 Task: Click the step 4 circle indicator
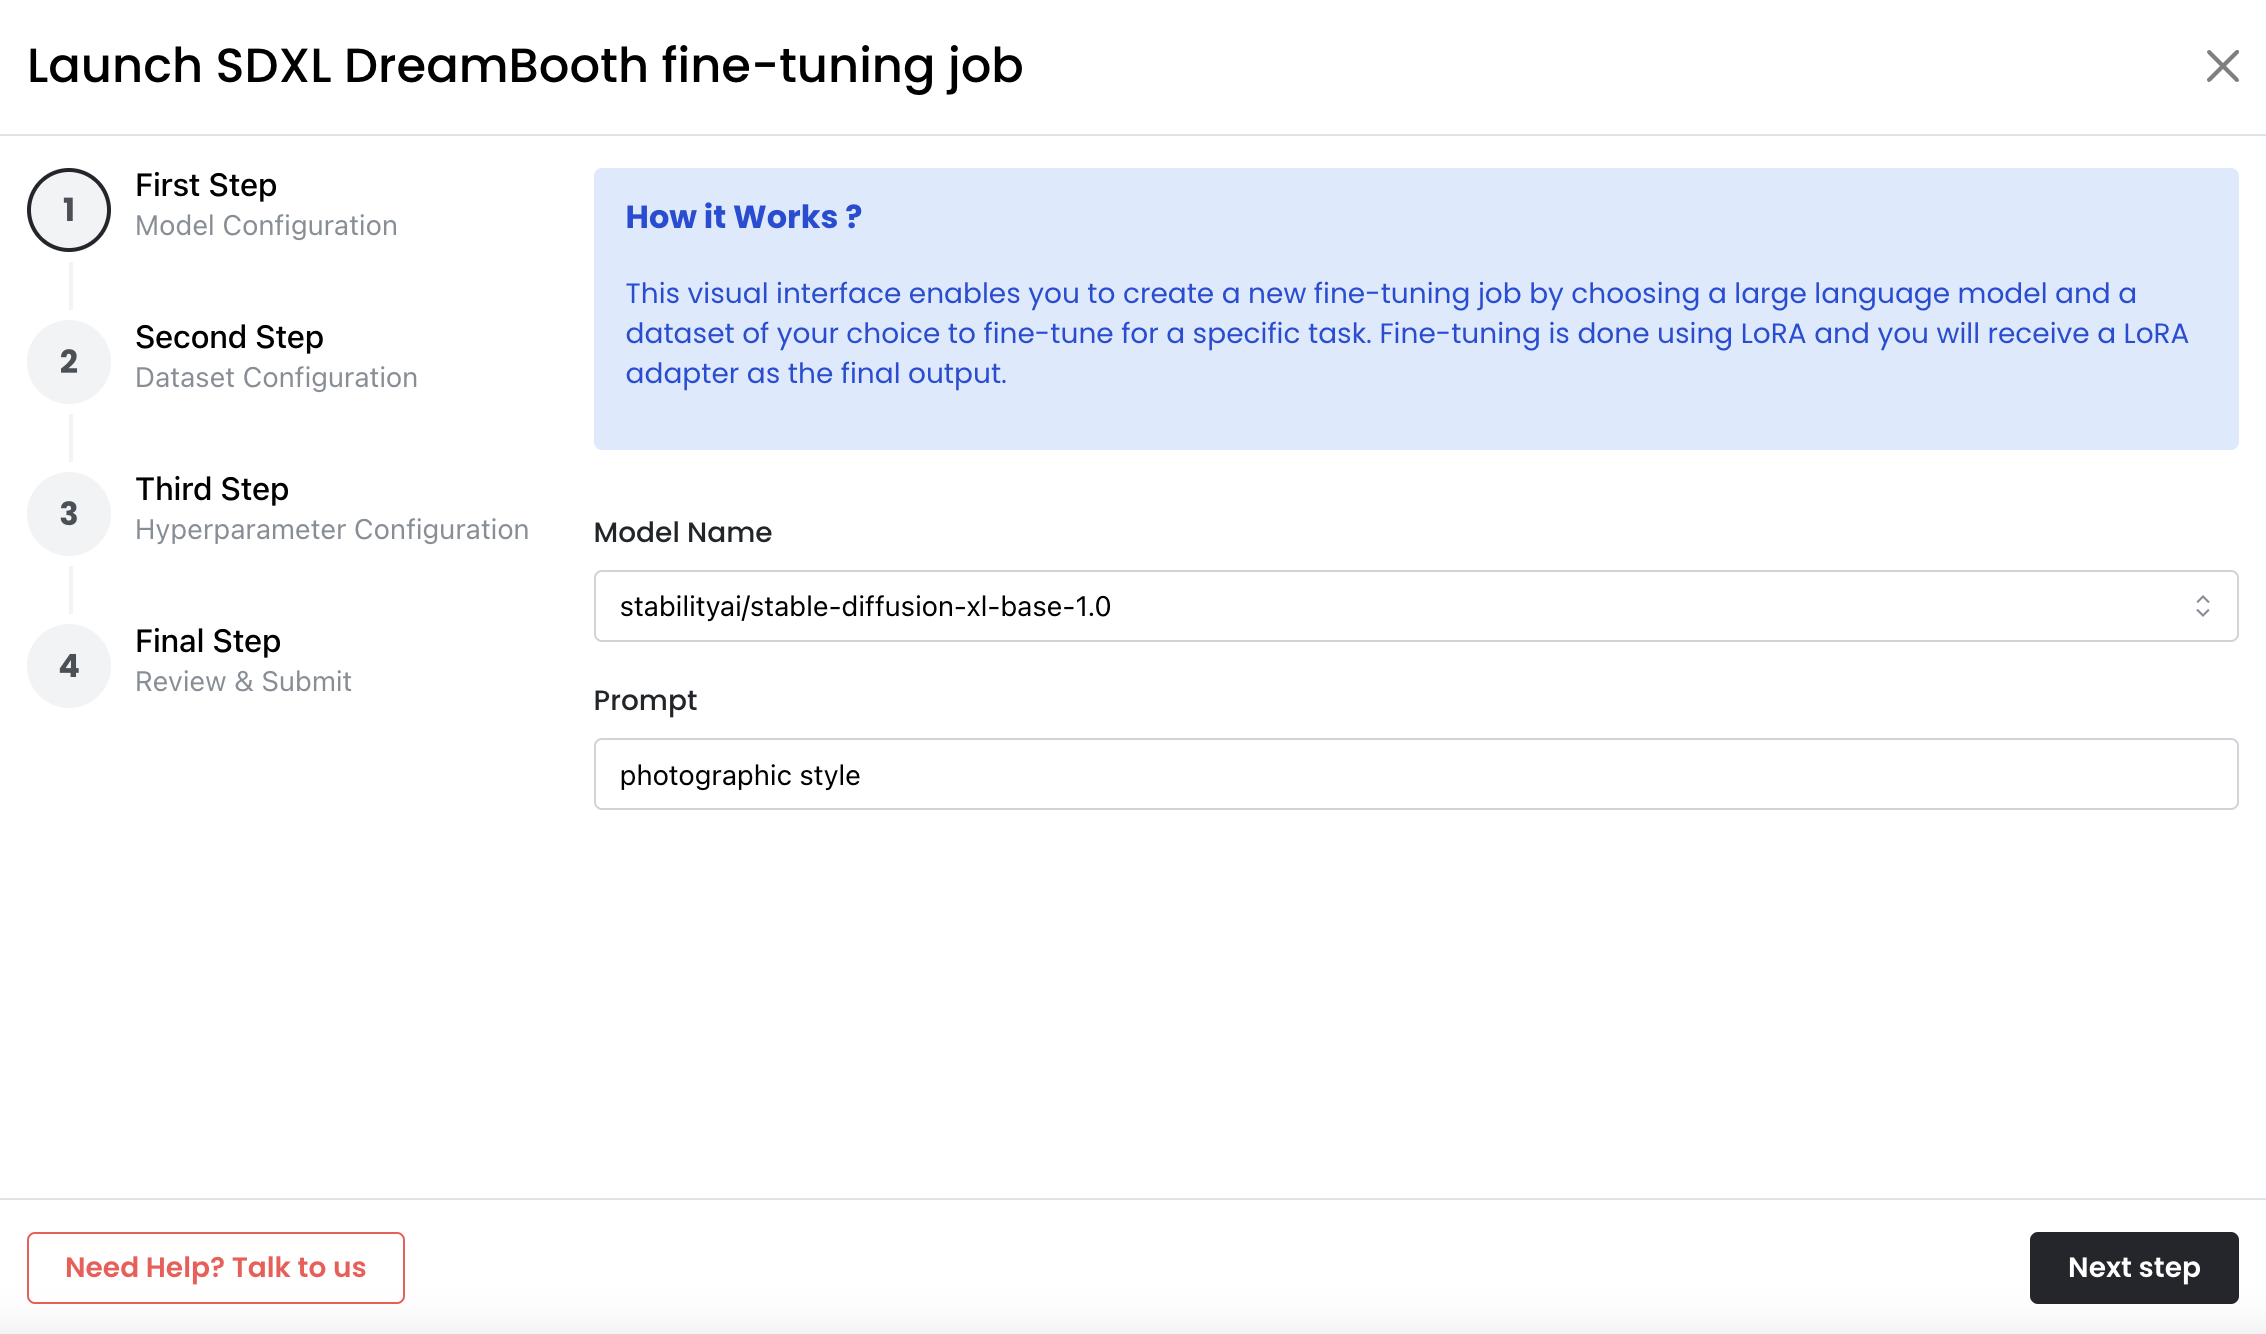tap(69, 665)
